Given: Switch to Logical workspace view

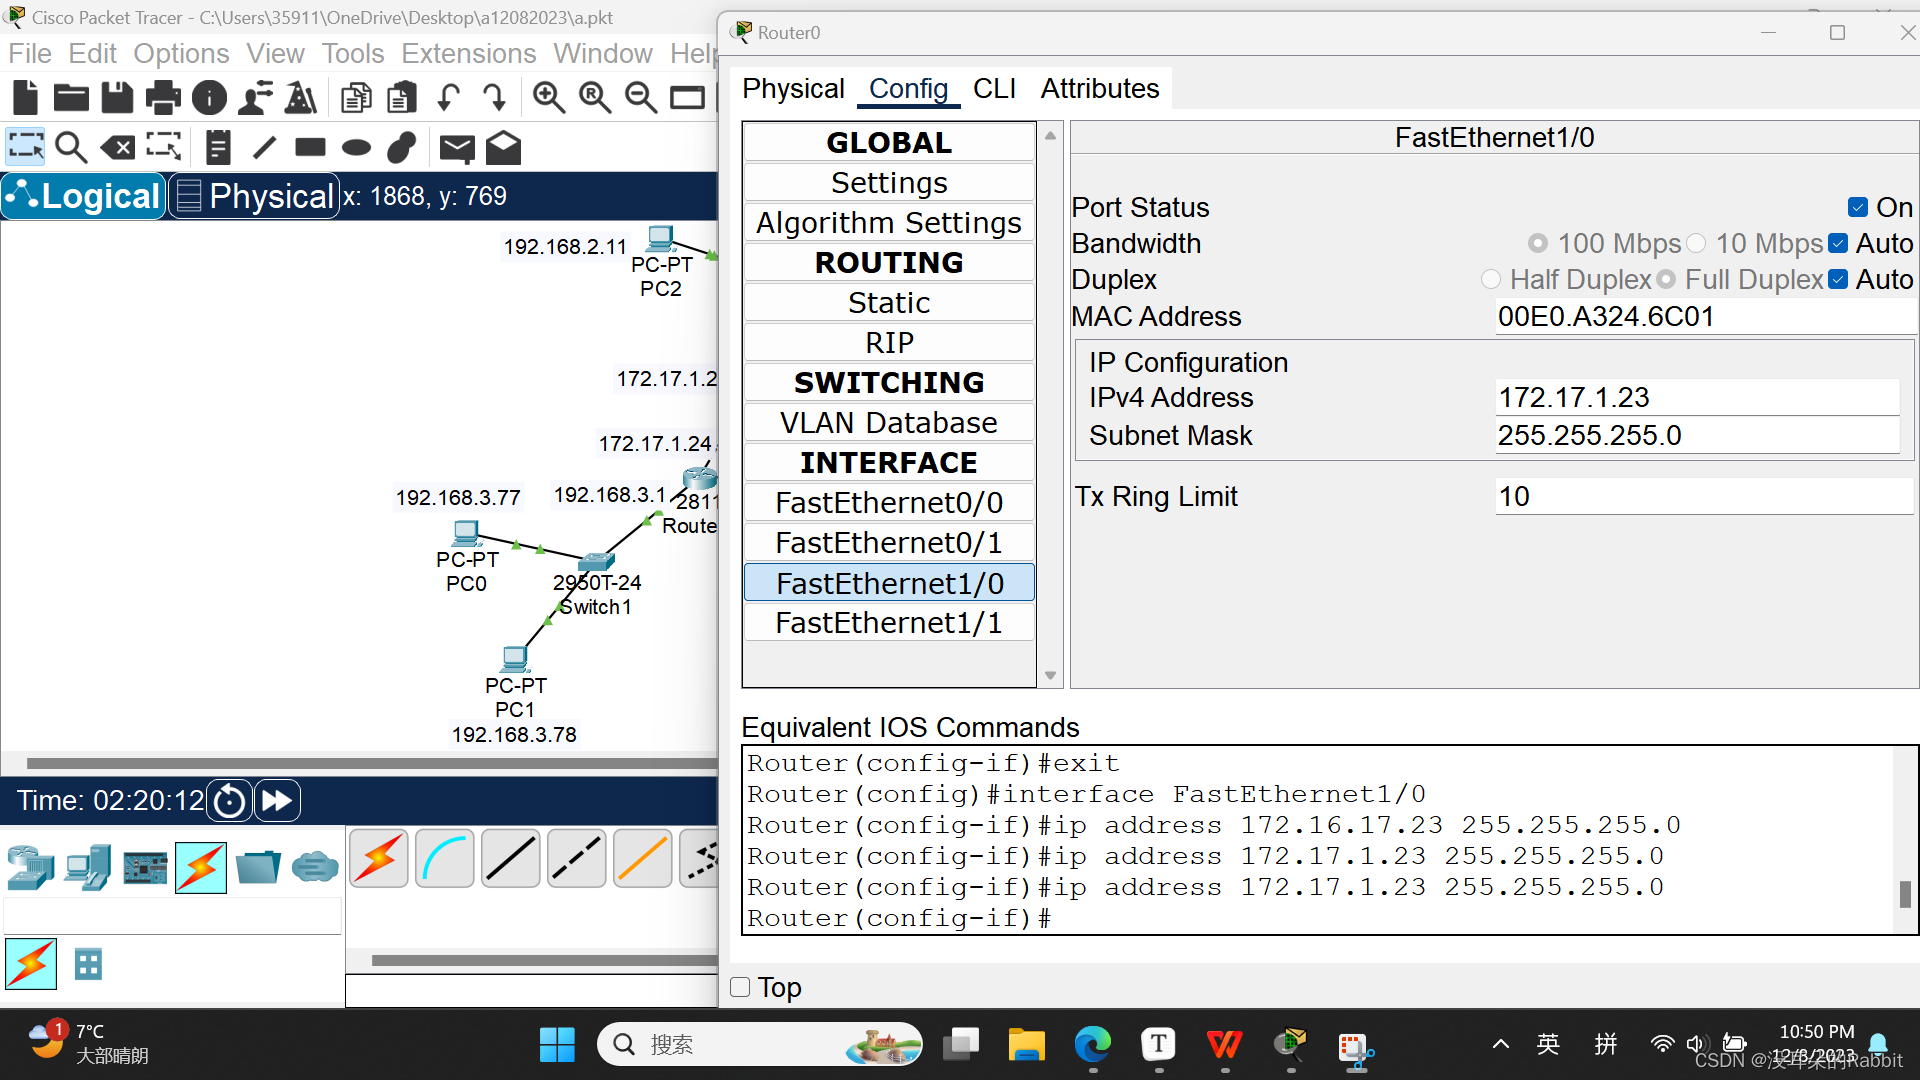Looking at the screenshot, I should point(84,196).
